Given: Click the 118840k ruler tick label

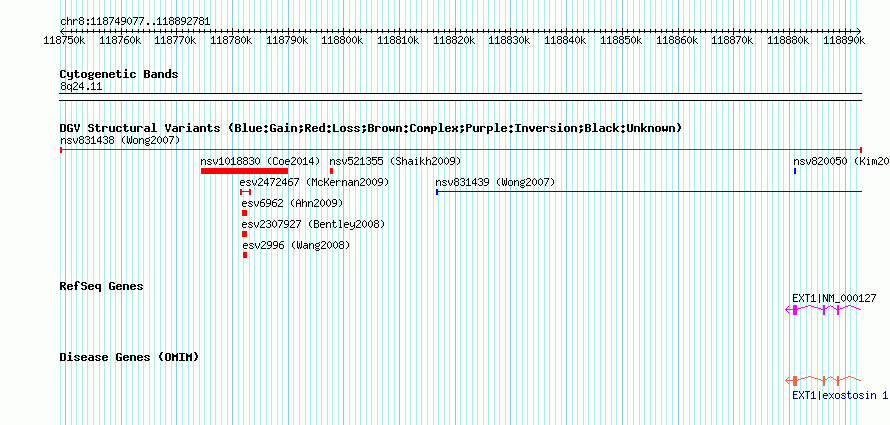Looking at the screenshot, I should [565, 40].
